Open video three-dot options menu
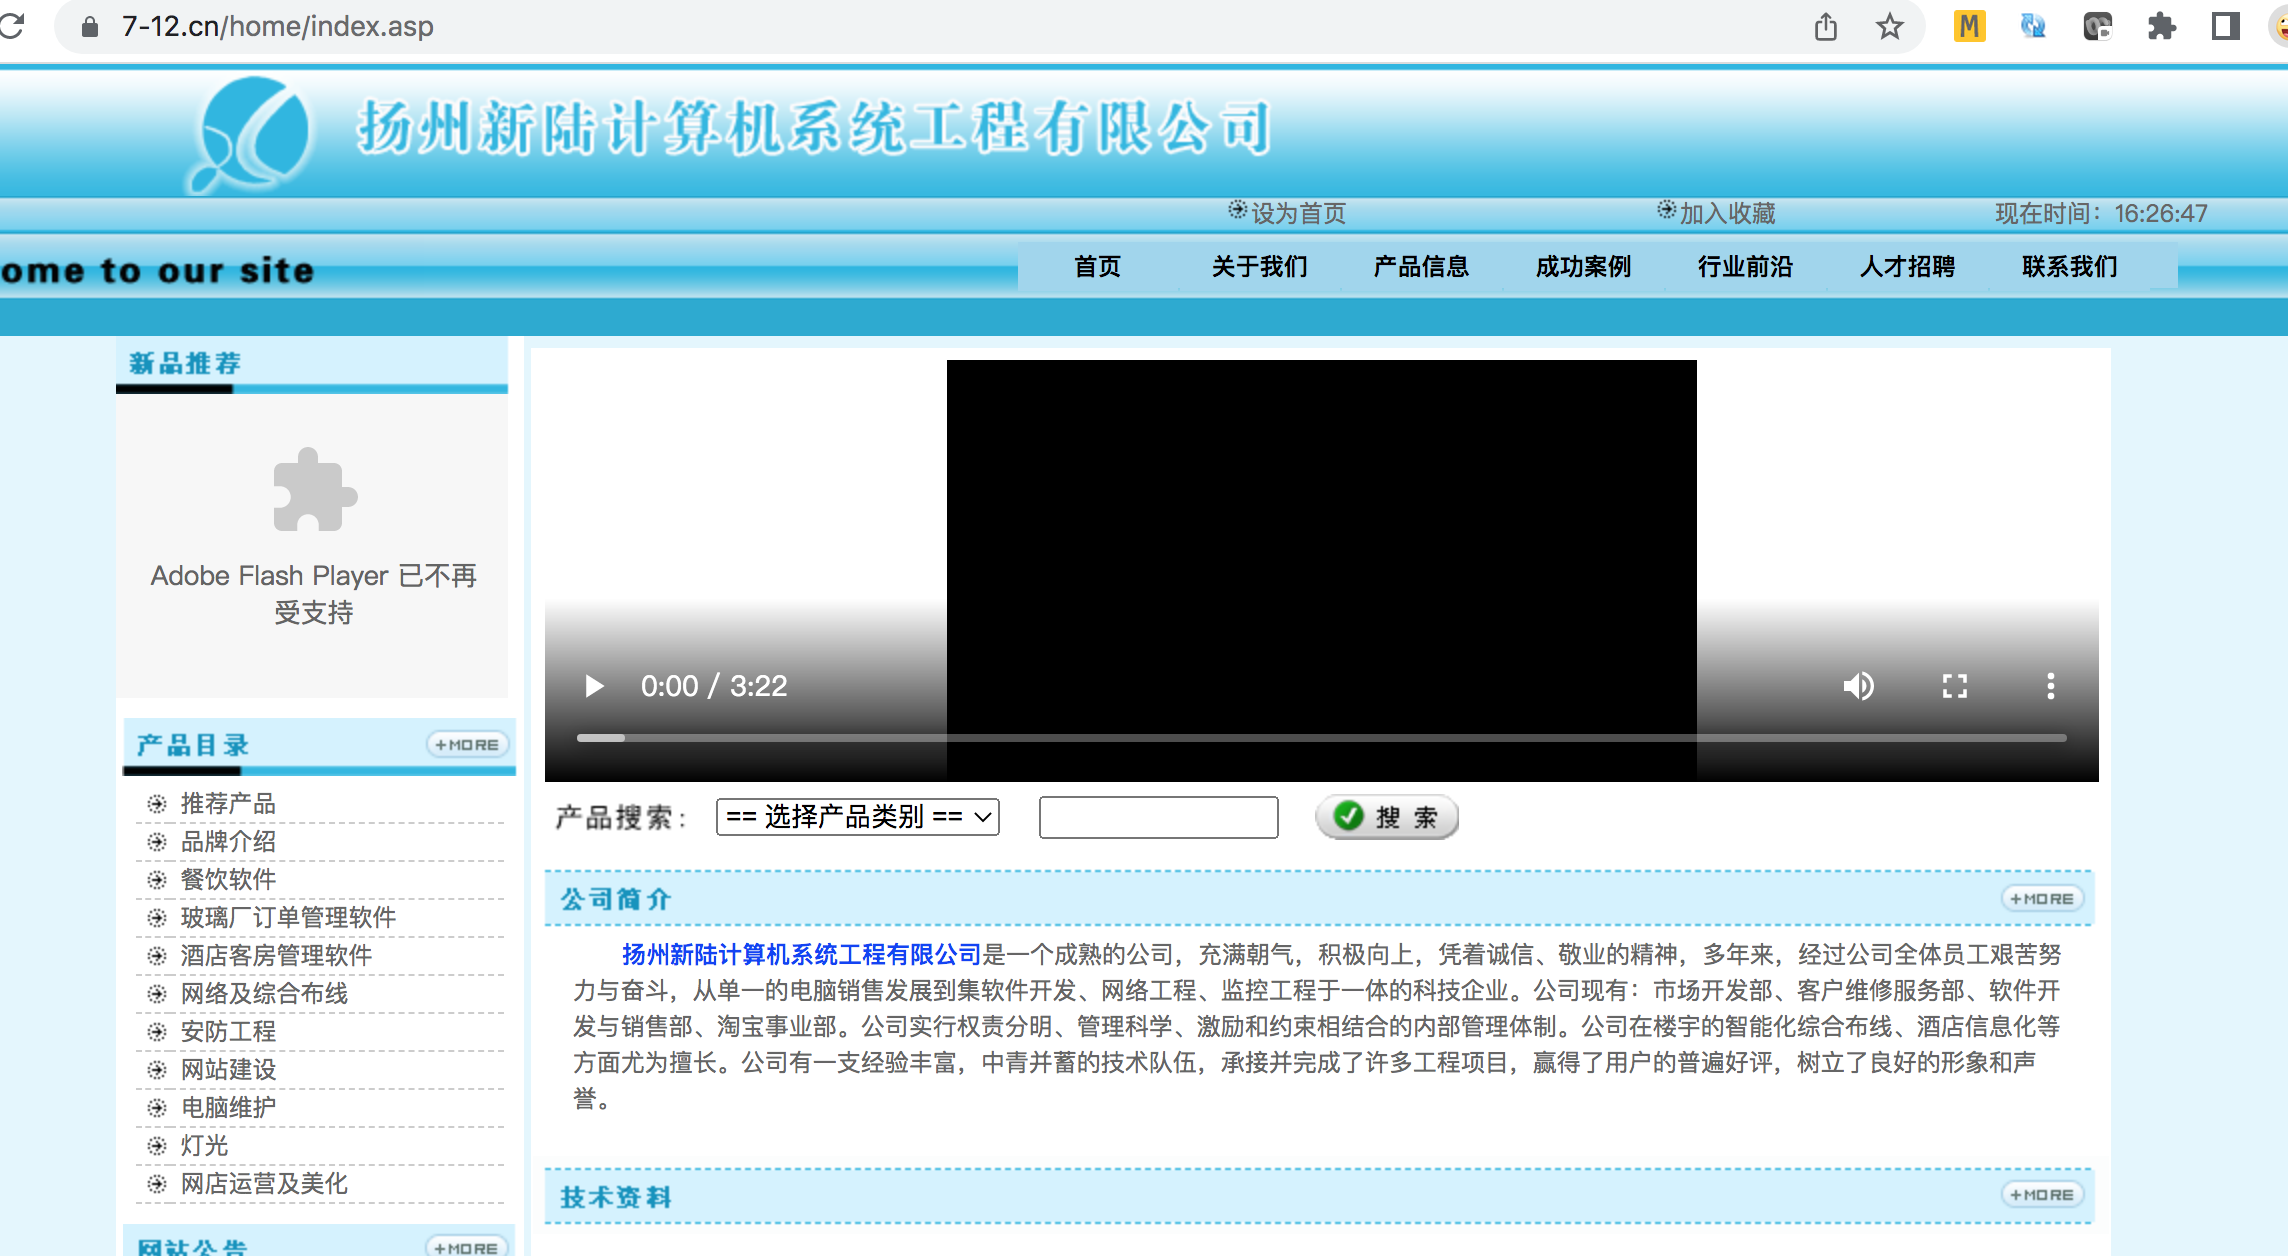Viewport: 2288px width, 1256px height. coord(2050,686)
